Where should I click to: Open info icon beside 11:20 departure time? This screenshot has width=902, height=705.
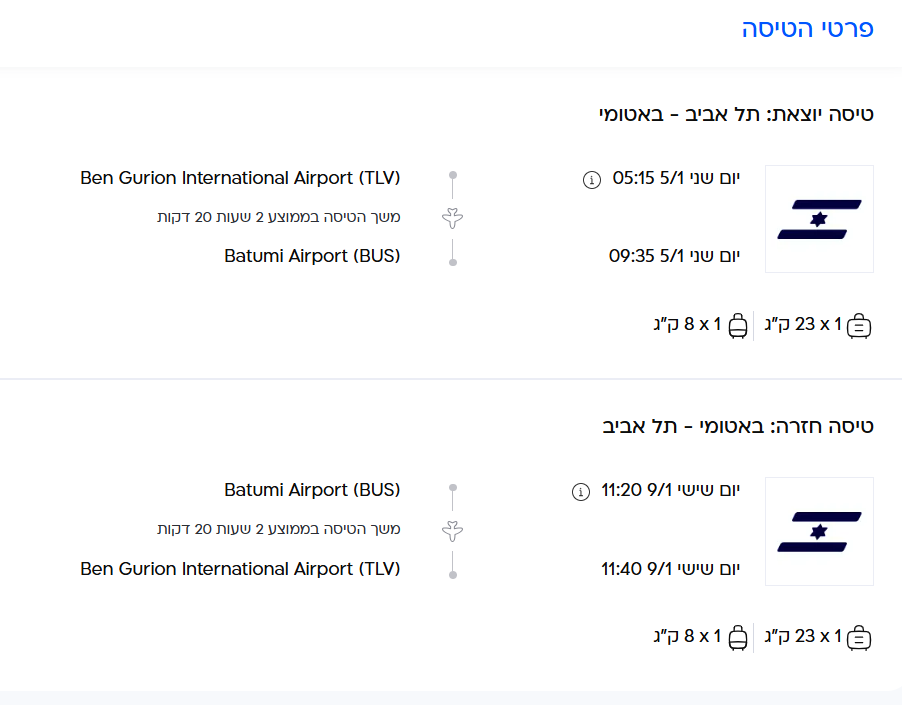(x=580, y=492)
